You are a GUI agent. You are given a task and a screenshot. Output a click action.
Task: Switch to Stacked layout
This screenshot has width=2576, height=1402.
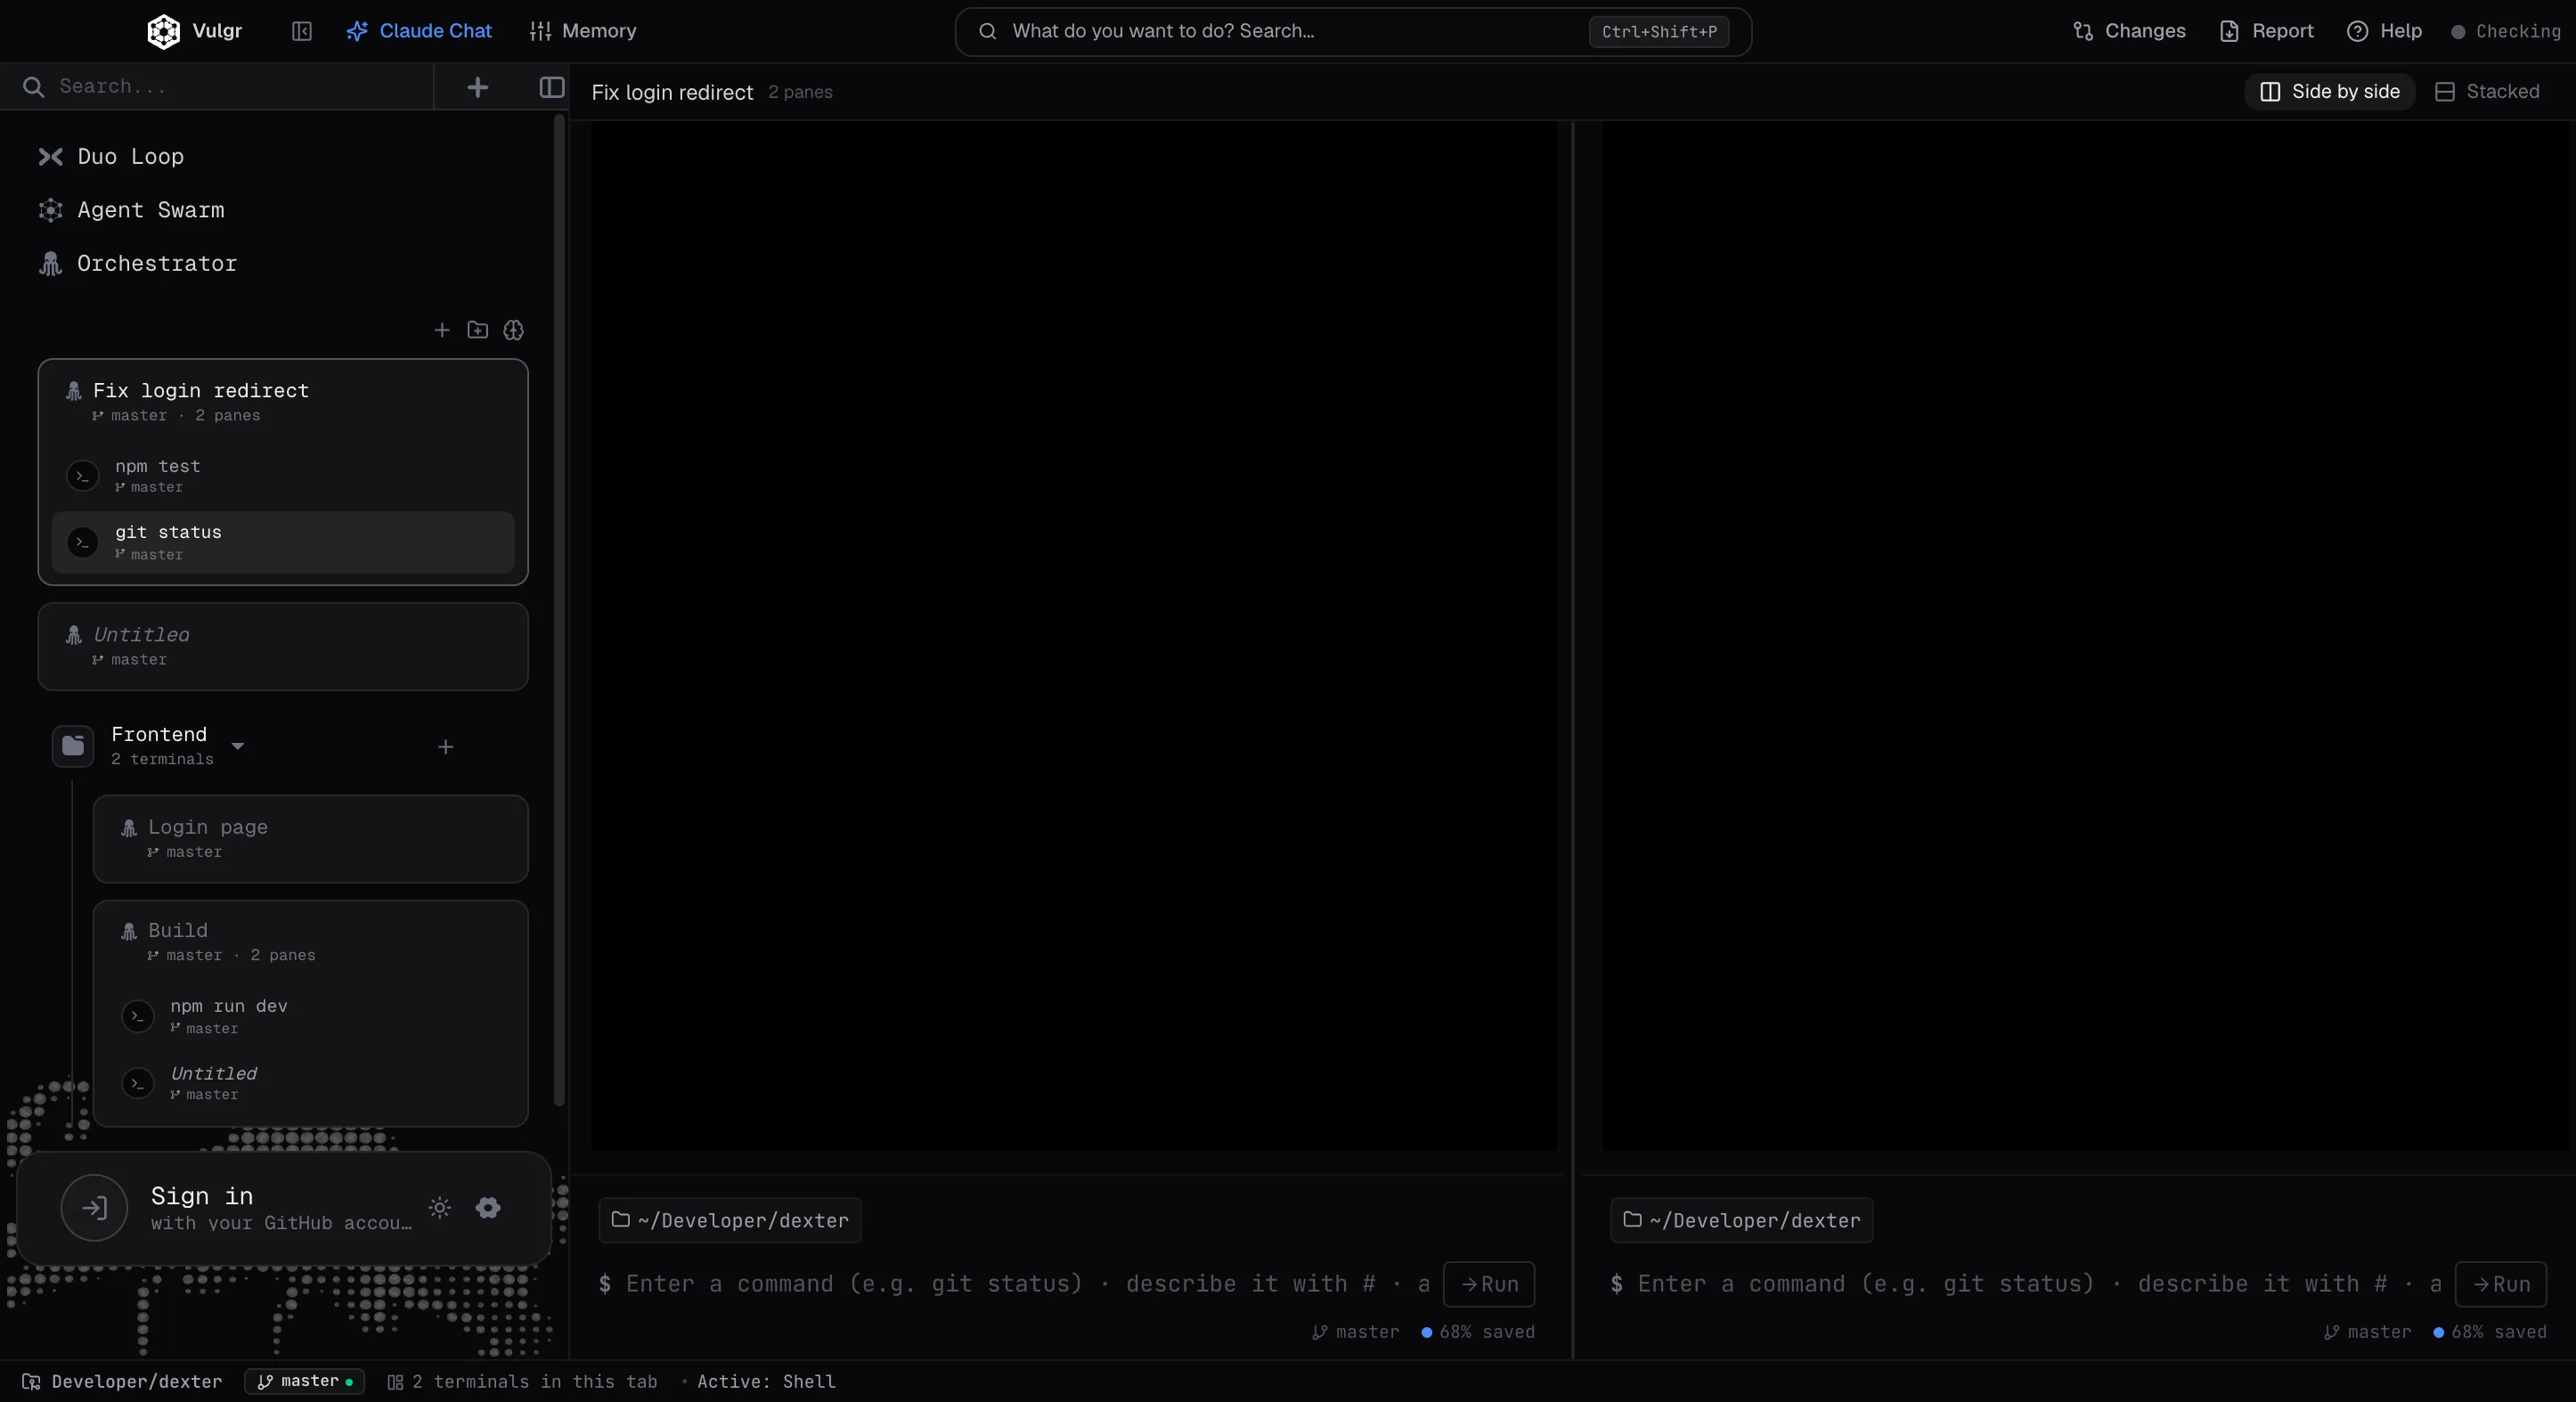click(2487, 91)
